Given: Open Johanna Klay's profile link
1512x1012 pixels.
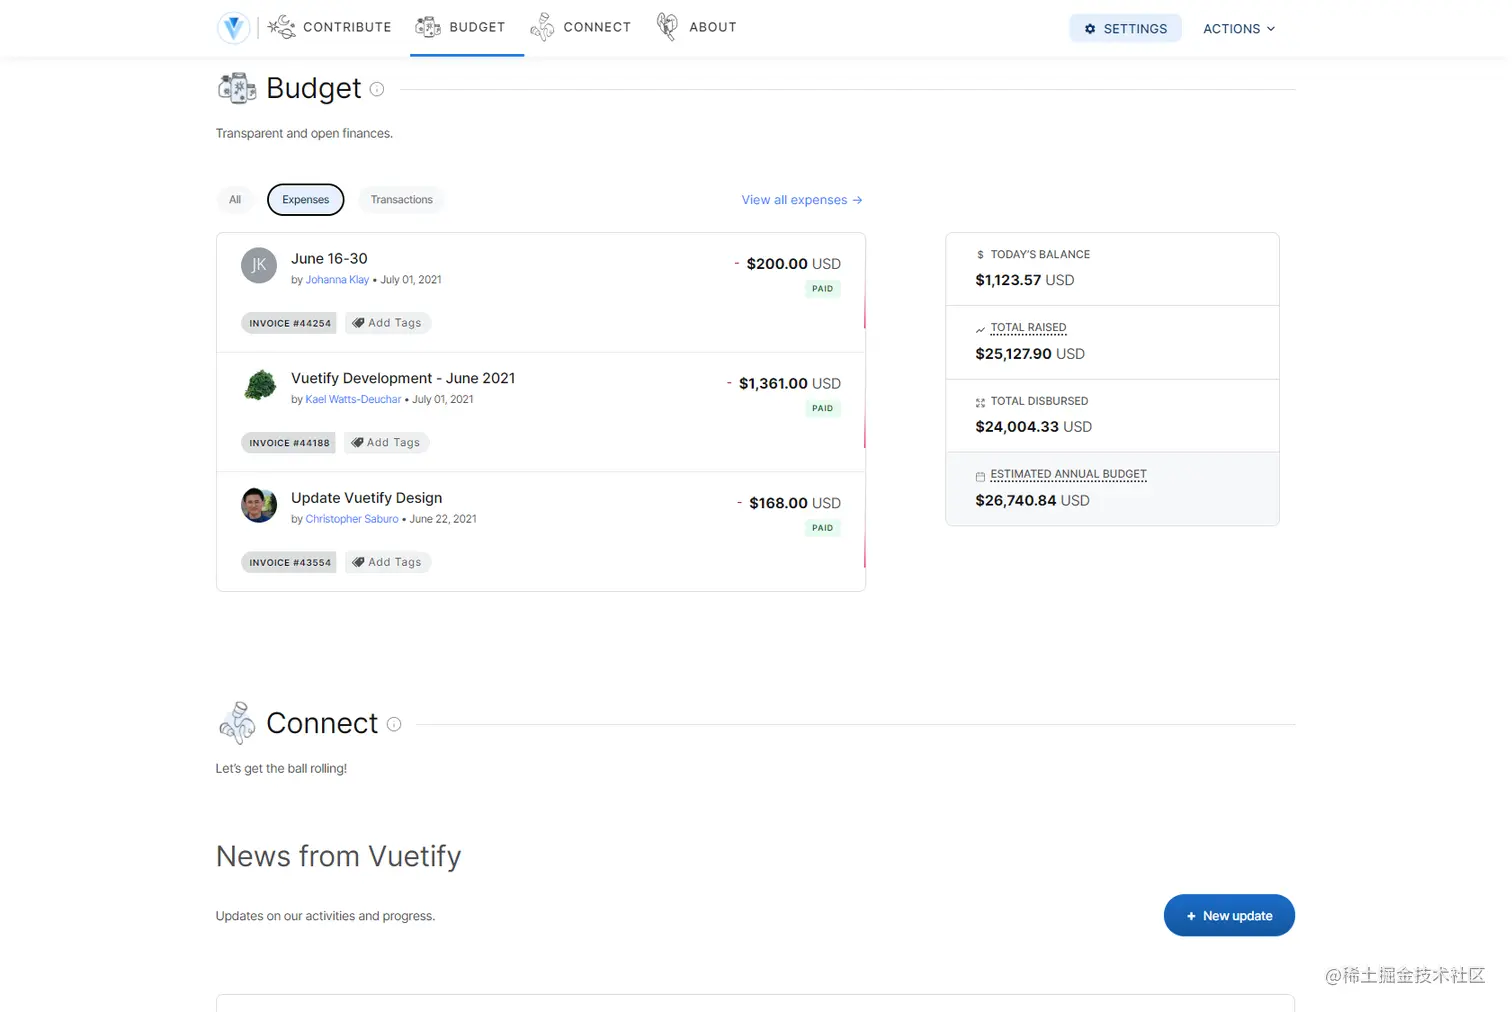Looking at the screenshot, I should pyautogui.click(x=337, y=280).
